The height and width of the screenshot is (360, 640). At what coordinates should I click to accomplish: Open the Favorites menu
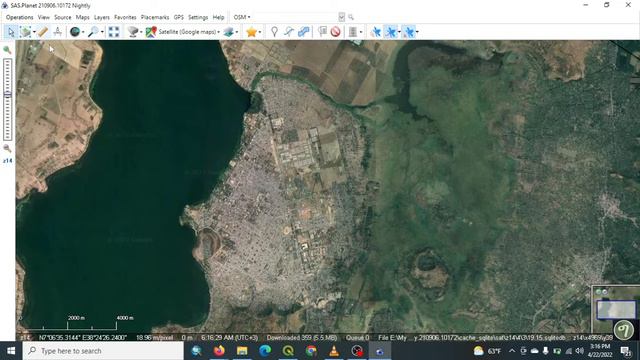click(125, 17)
